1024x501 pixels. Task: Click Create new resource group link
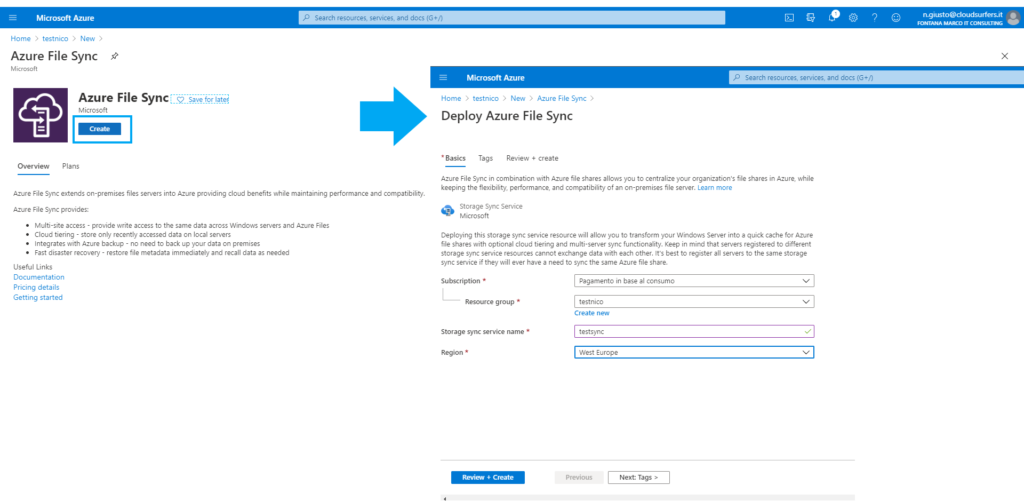tap(592, 313)
